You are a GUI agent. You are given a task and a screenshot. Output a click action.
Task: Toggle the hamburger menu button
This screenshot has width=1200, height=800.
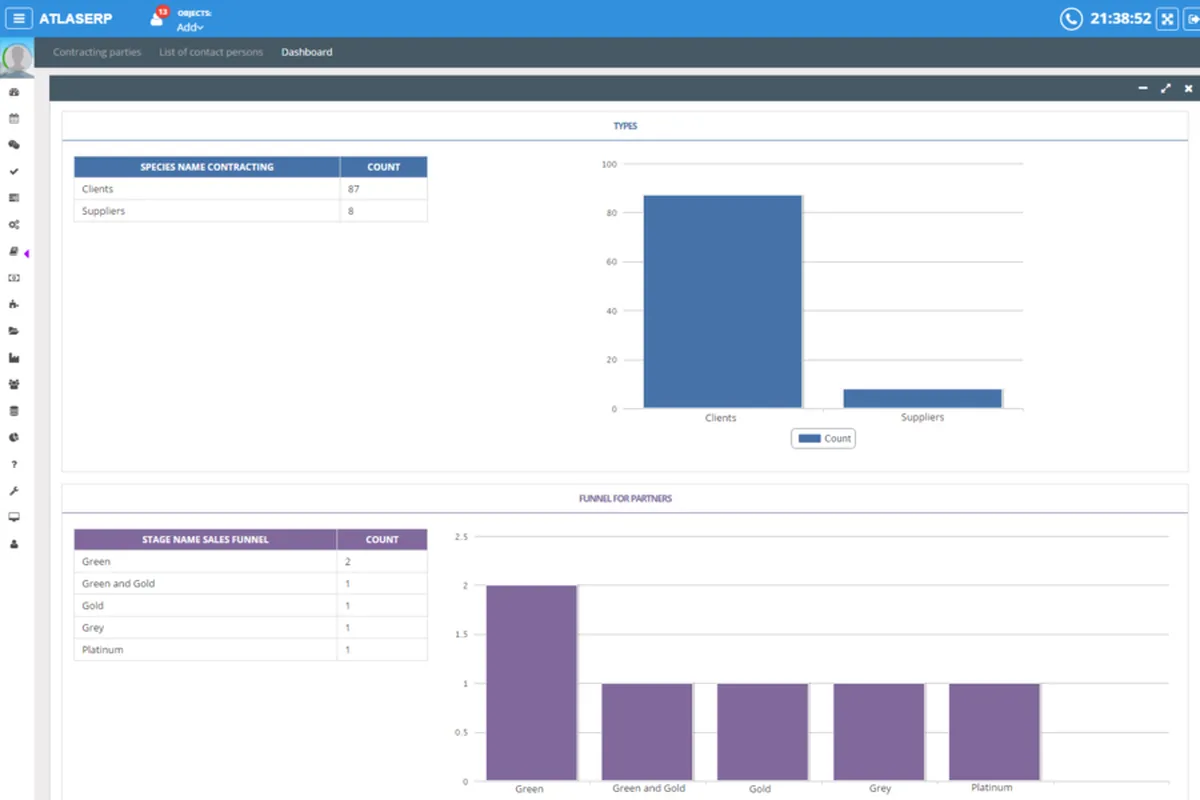[19, 19]
